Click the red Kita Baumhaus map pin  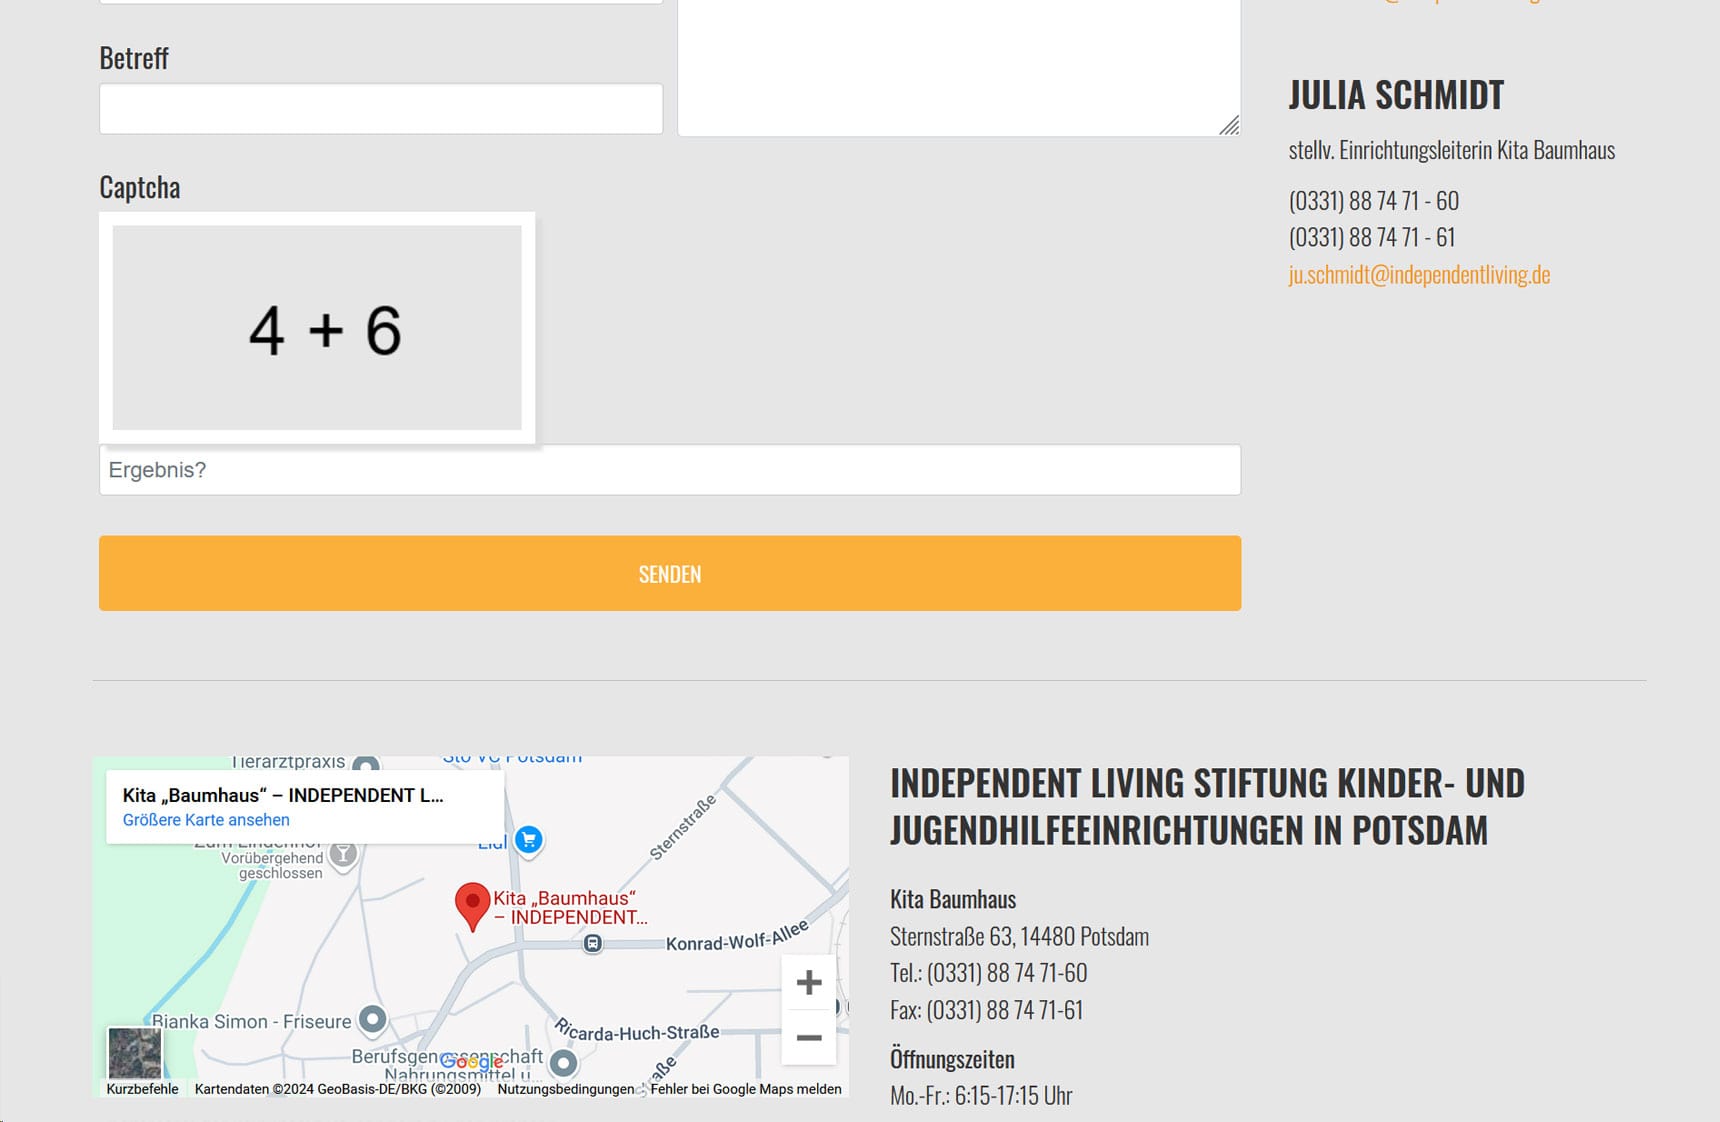pyautogui.click(x=472, y=904)
